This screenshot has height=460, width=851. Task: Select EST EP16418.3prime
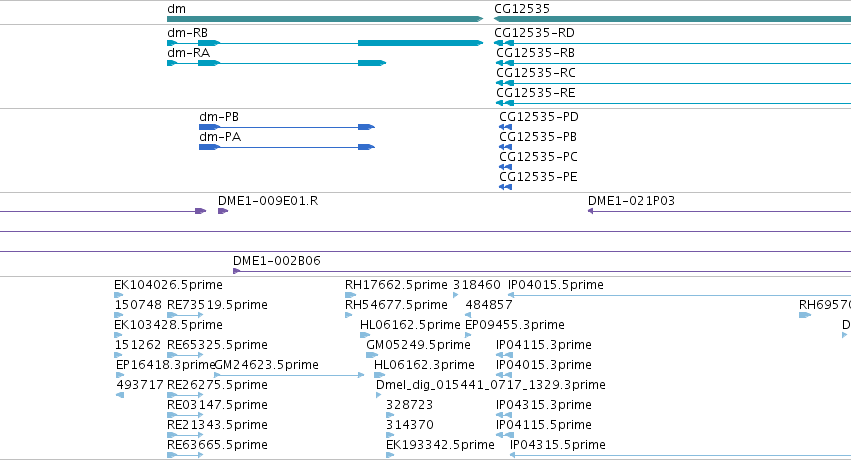click(x=166, y=365)
